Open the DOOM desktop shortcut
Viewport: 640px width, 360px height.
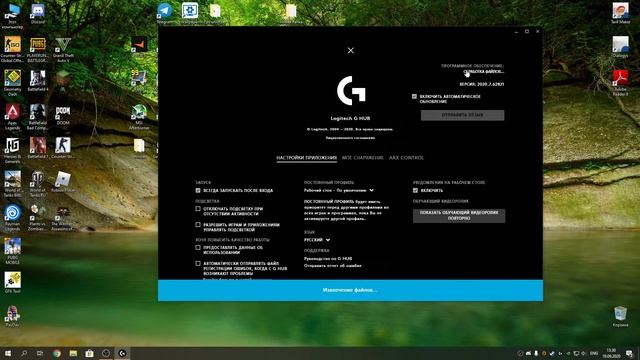(63, 115)
